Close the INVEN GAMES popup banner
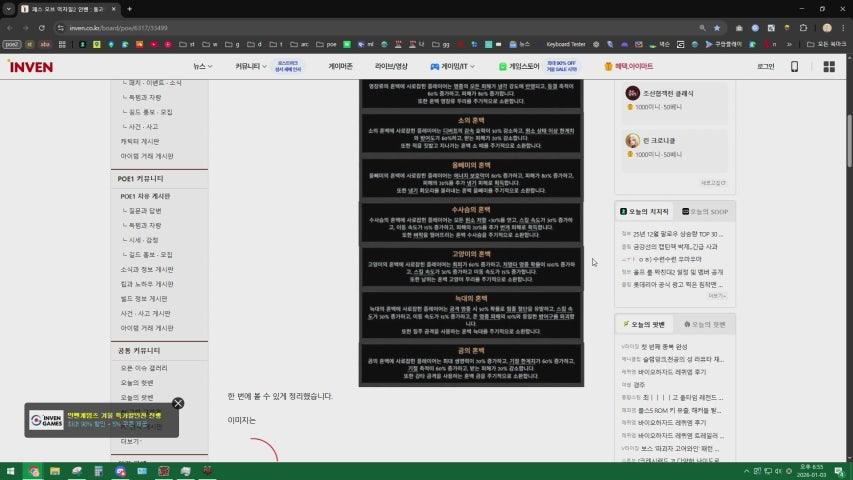Viewport: 853px width, 480px height. pyautogui.click(x=178, y=403)
